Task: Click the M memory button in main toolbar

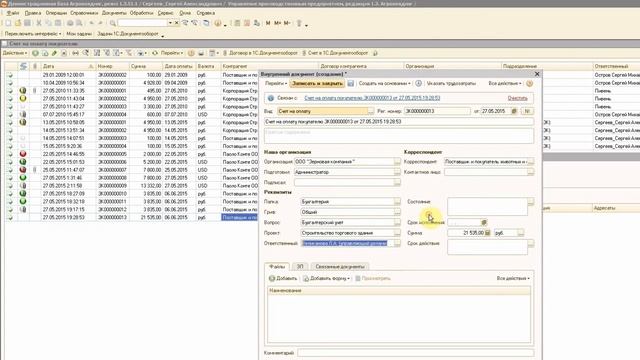Action: point(268,23)
